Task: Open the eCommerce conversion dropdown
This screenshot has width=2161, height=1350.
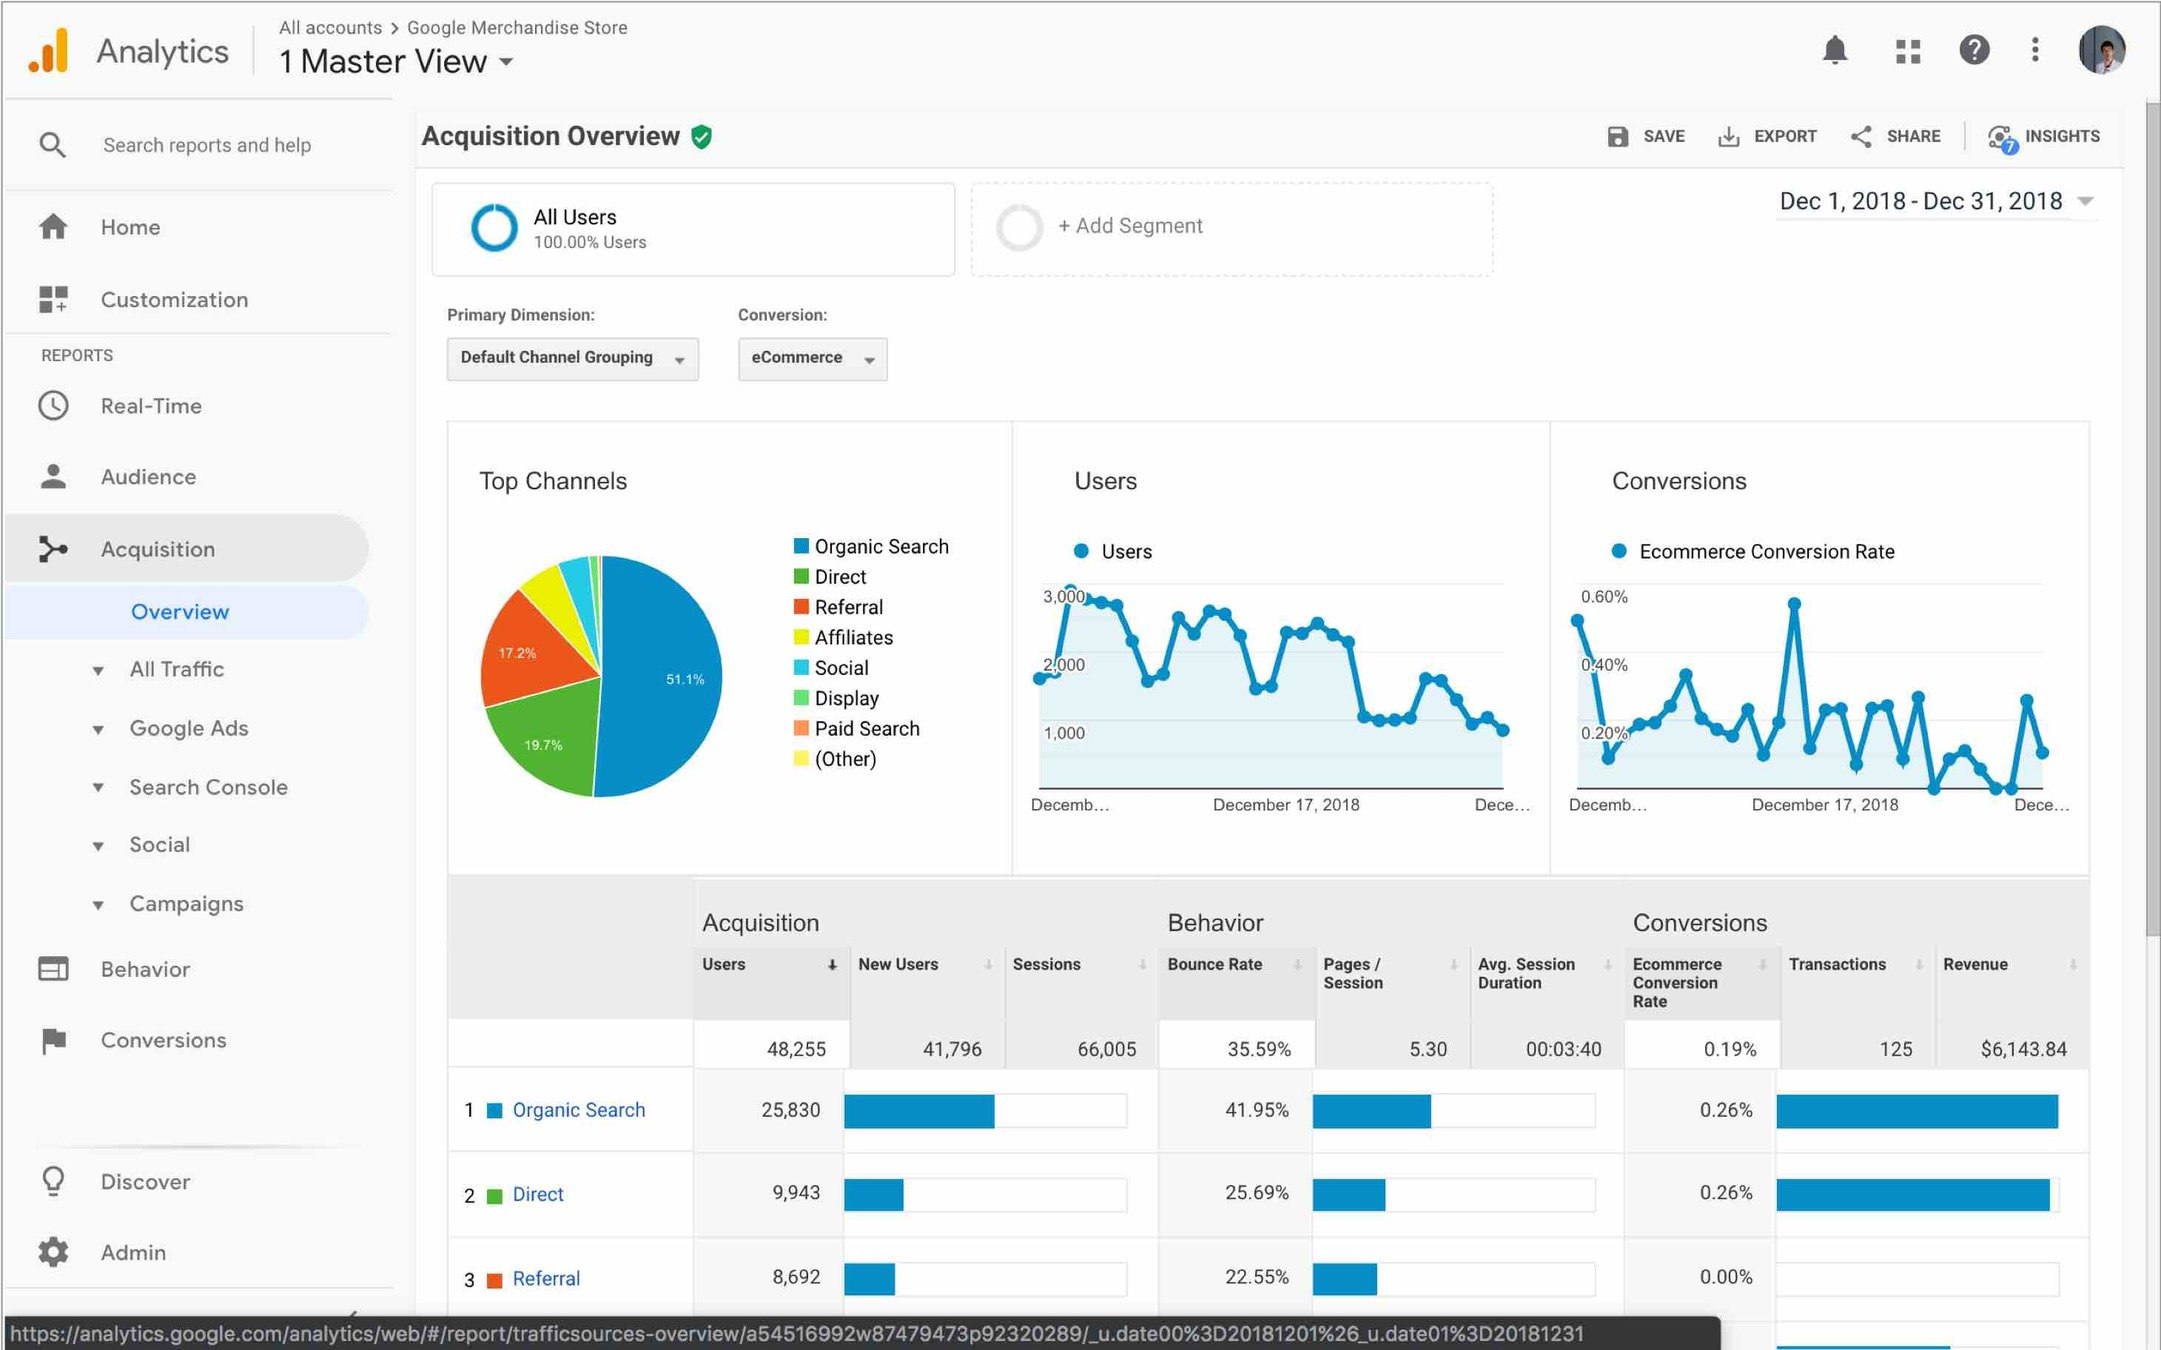Action: [x=812, y=358]
